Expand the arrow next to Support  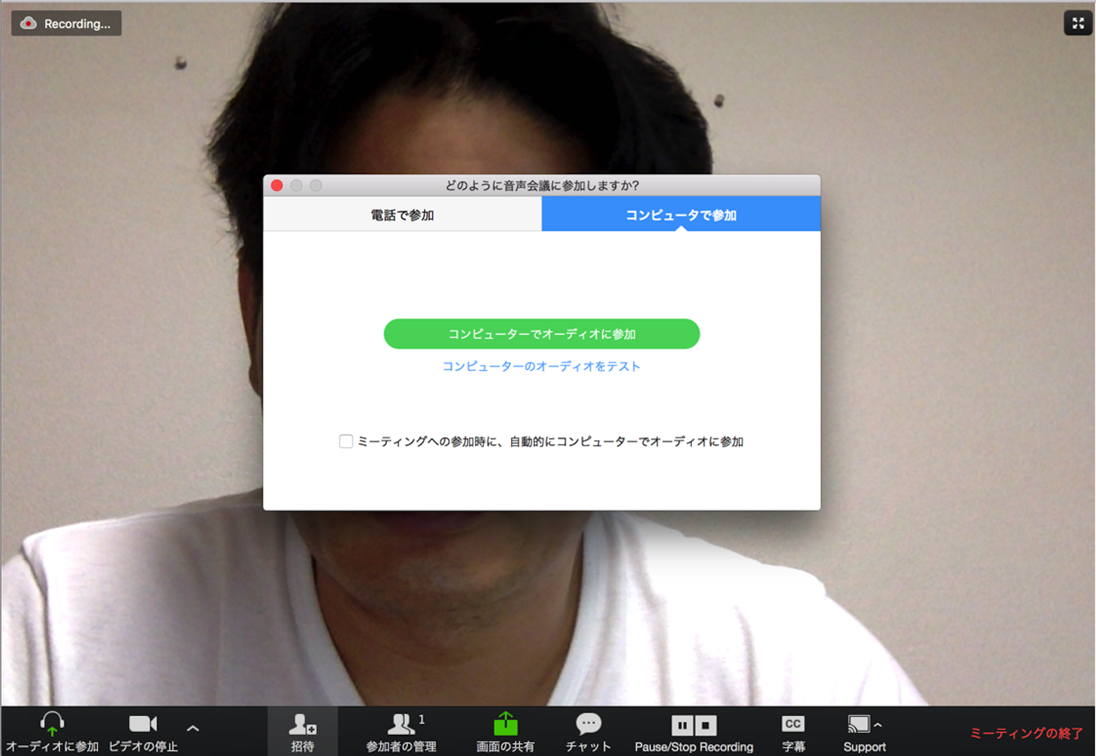(878, 725)
